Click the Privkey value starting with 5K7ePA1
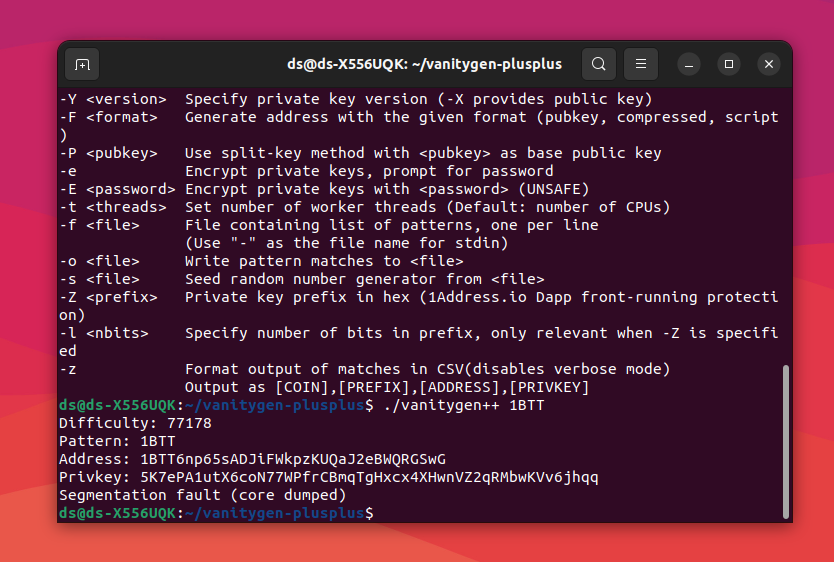834x562 pixels. point(369,477)
